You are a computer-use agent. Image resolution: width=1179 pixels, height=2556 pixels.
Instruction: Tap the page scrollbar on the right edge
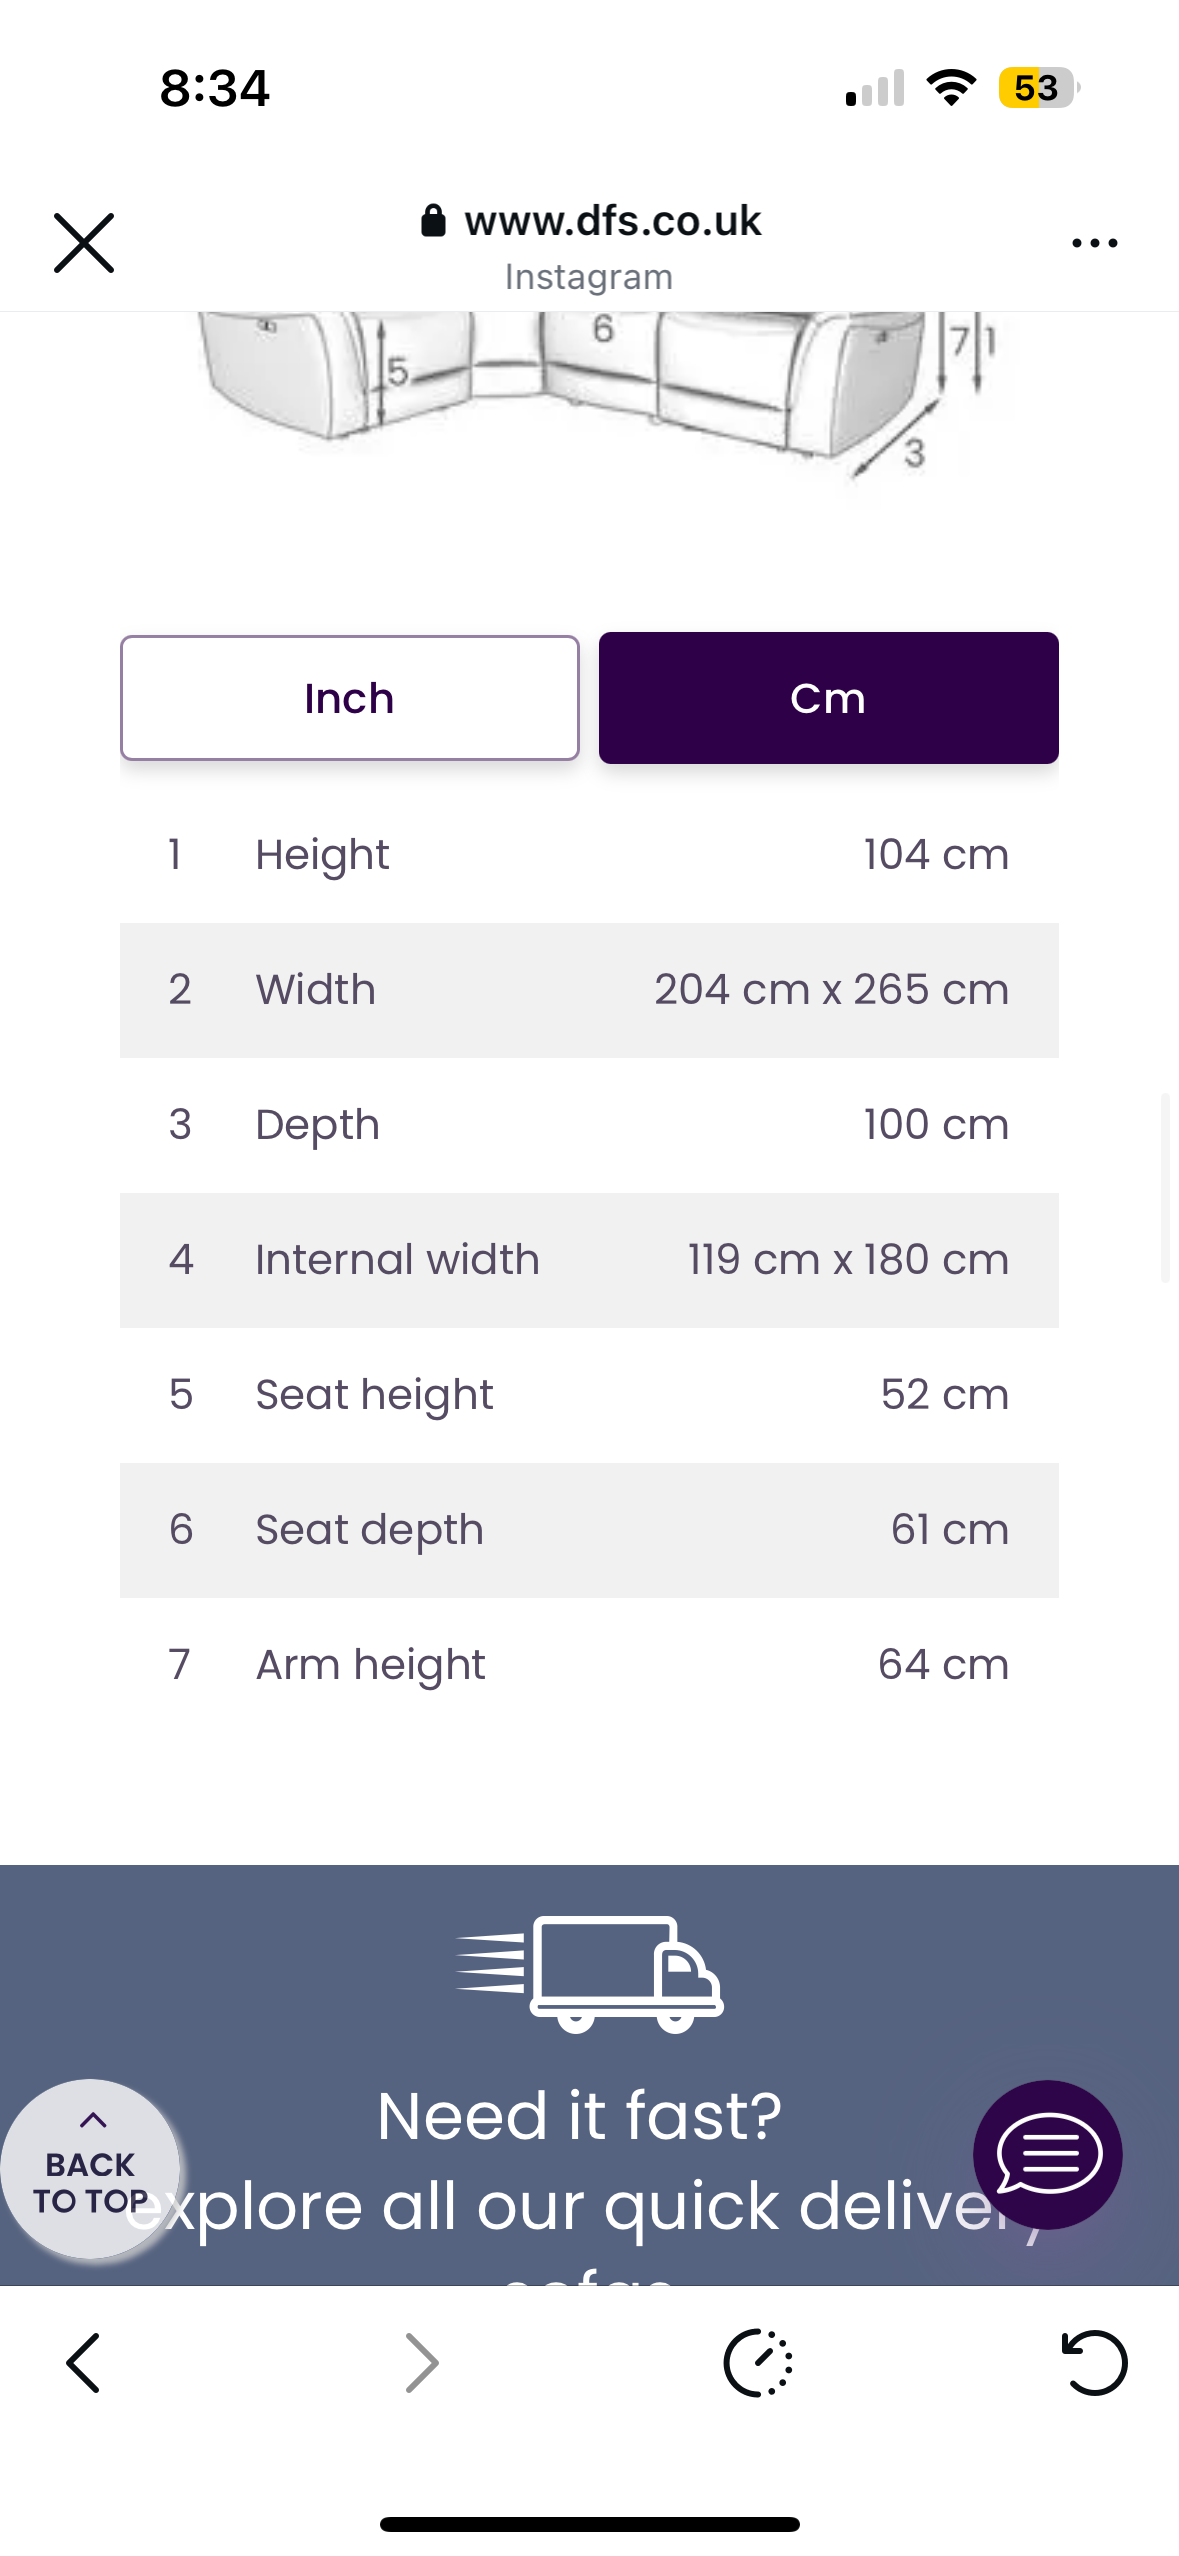pyautogui.click(x=1164, y=1188)
